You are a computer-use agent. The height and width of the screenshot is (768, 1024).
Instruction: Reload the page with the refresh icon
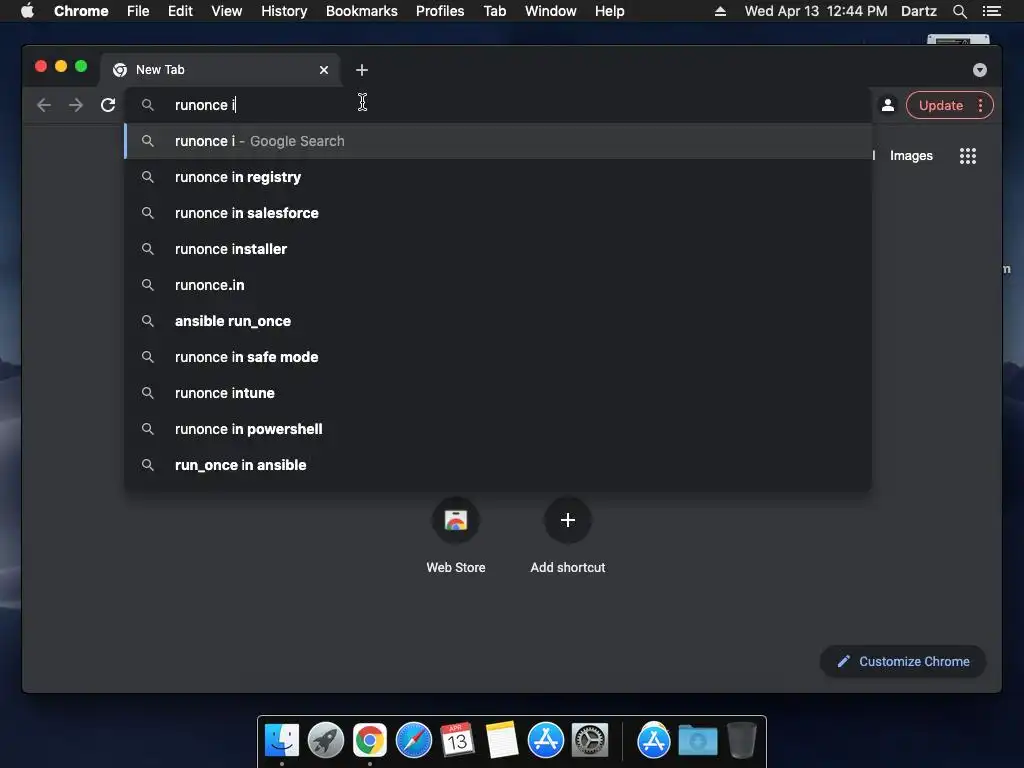[108, 105]
